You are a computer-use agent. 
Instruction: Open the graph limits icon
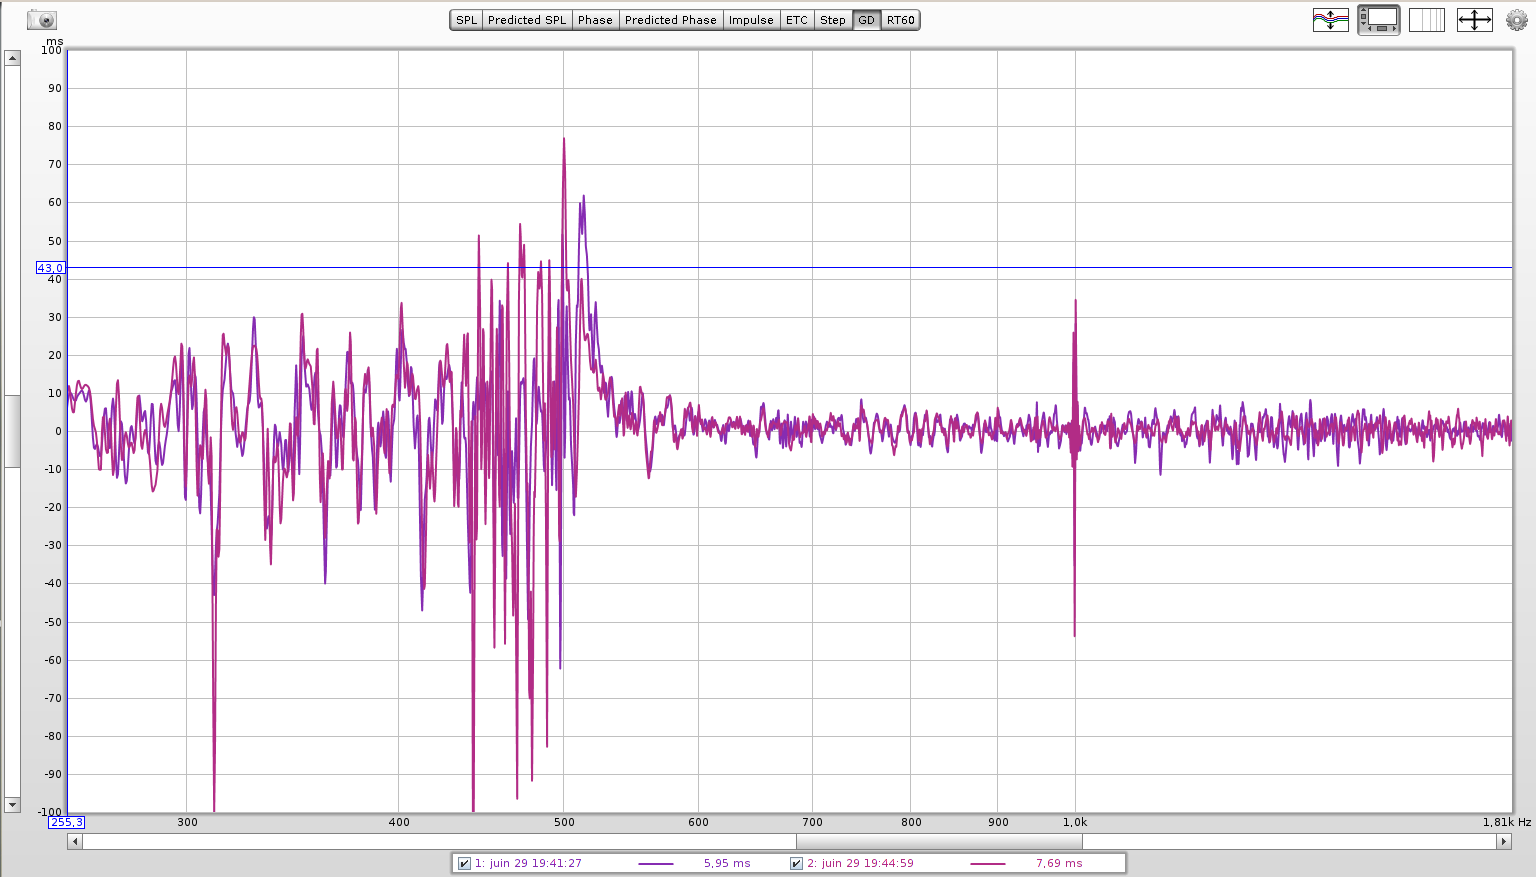(x=1330, y=20)
